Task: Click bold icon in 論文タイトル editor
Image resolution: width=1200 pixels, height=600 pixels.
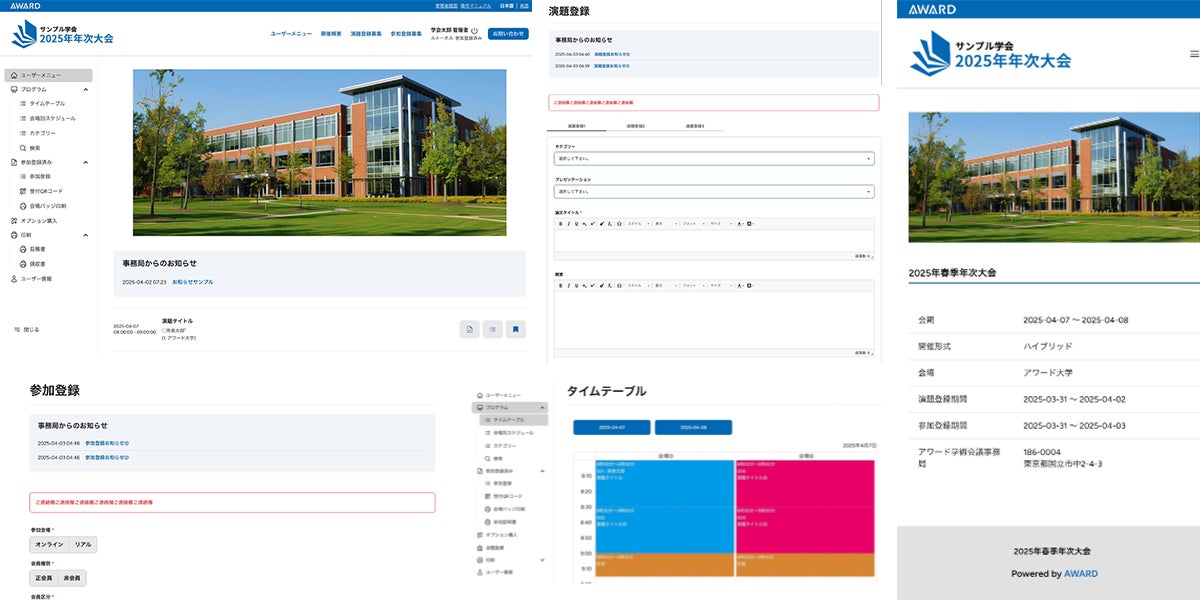Action: (x=561, y=224)
